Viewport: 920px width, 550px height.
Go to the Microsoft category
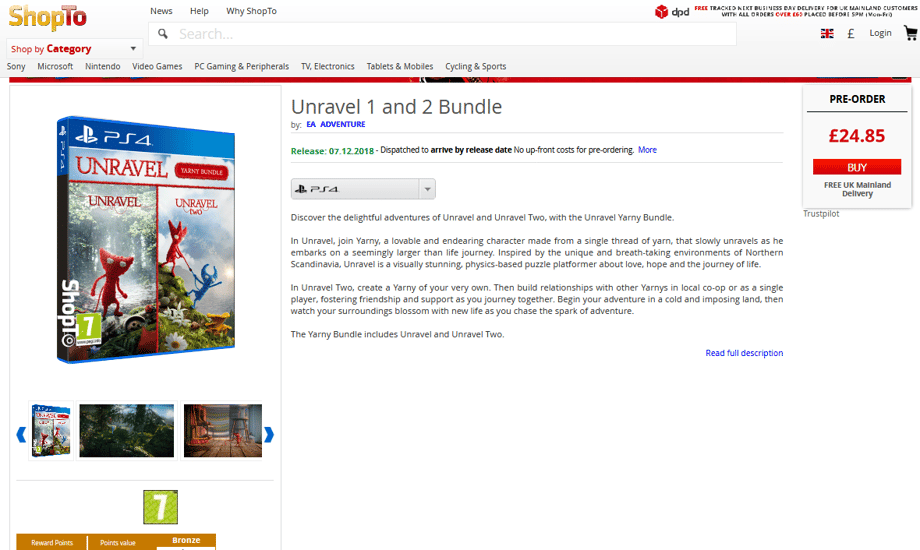pyautogui.click(x=55, y=66)
